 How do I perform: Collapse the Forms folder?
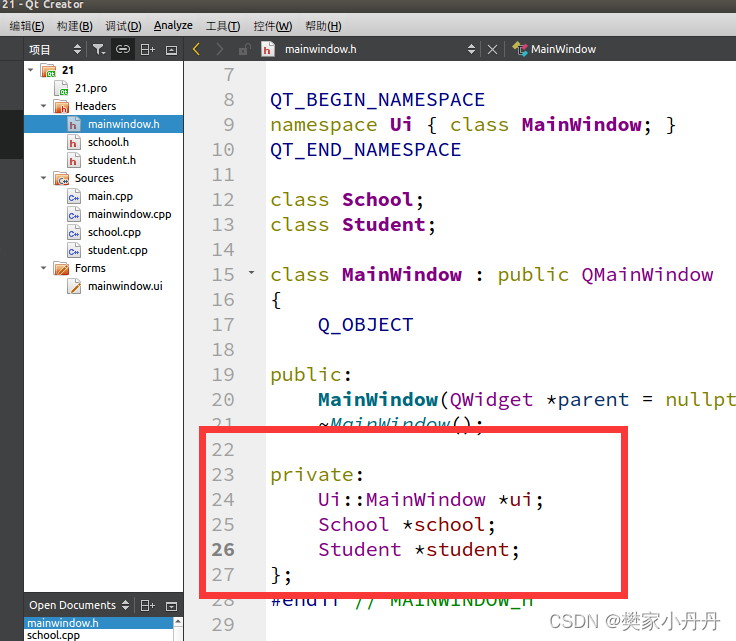(43, 268)
